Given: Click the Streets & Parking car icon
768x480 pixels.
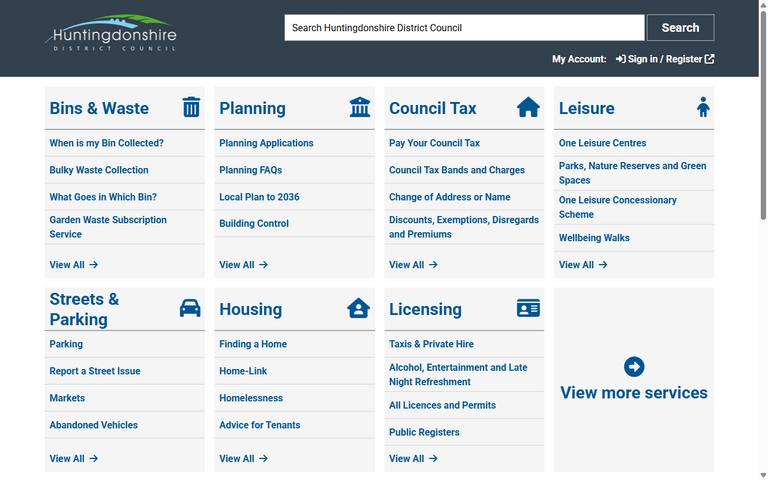Looking at the screenshot, I should click(x=190, y=308).
